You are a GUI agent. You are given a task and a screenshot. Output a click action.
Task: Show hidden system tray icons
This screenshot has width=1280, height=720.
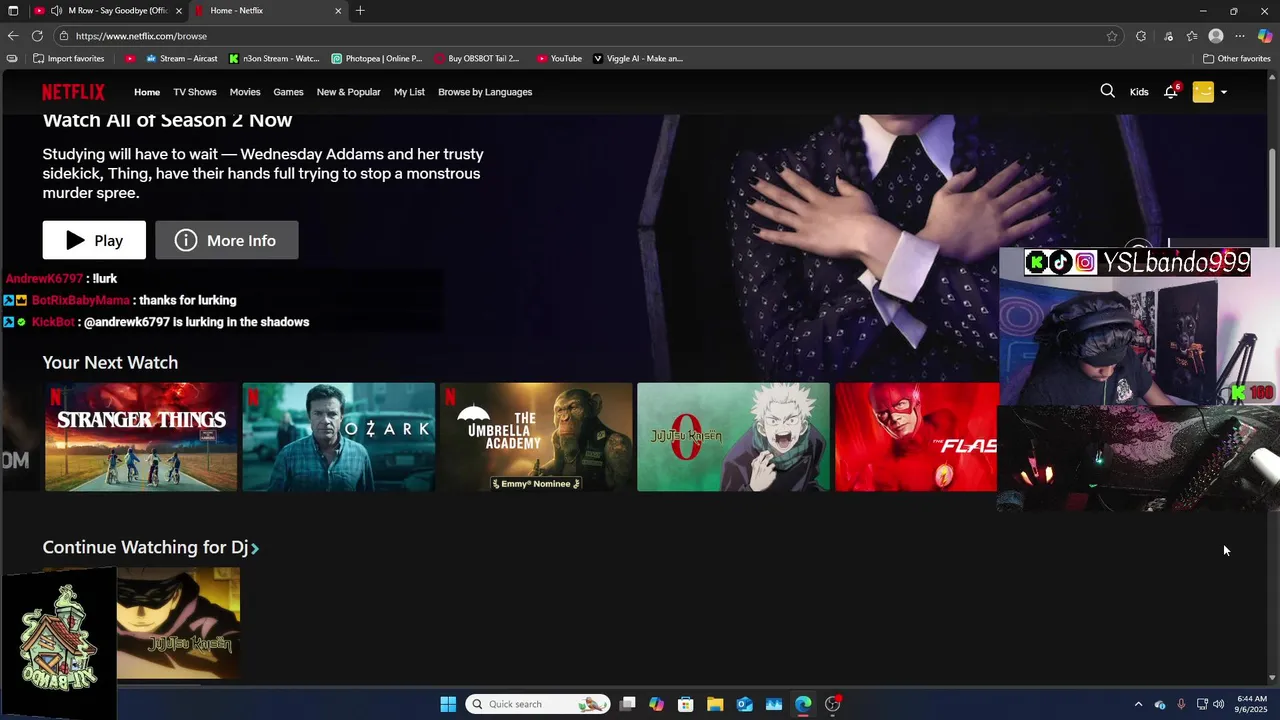pos(1138,704)
